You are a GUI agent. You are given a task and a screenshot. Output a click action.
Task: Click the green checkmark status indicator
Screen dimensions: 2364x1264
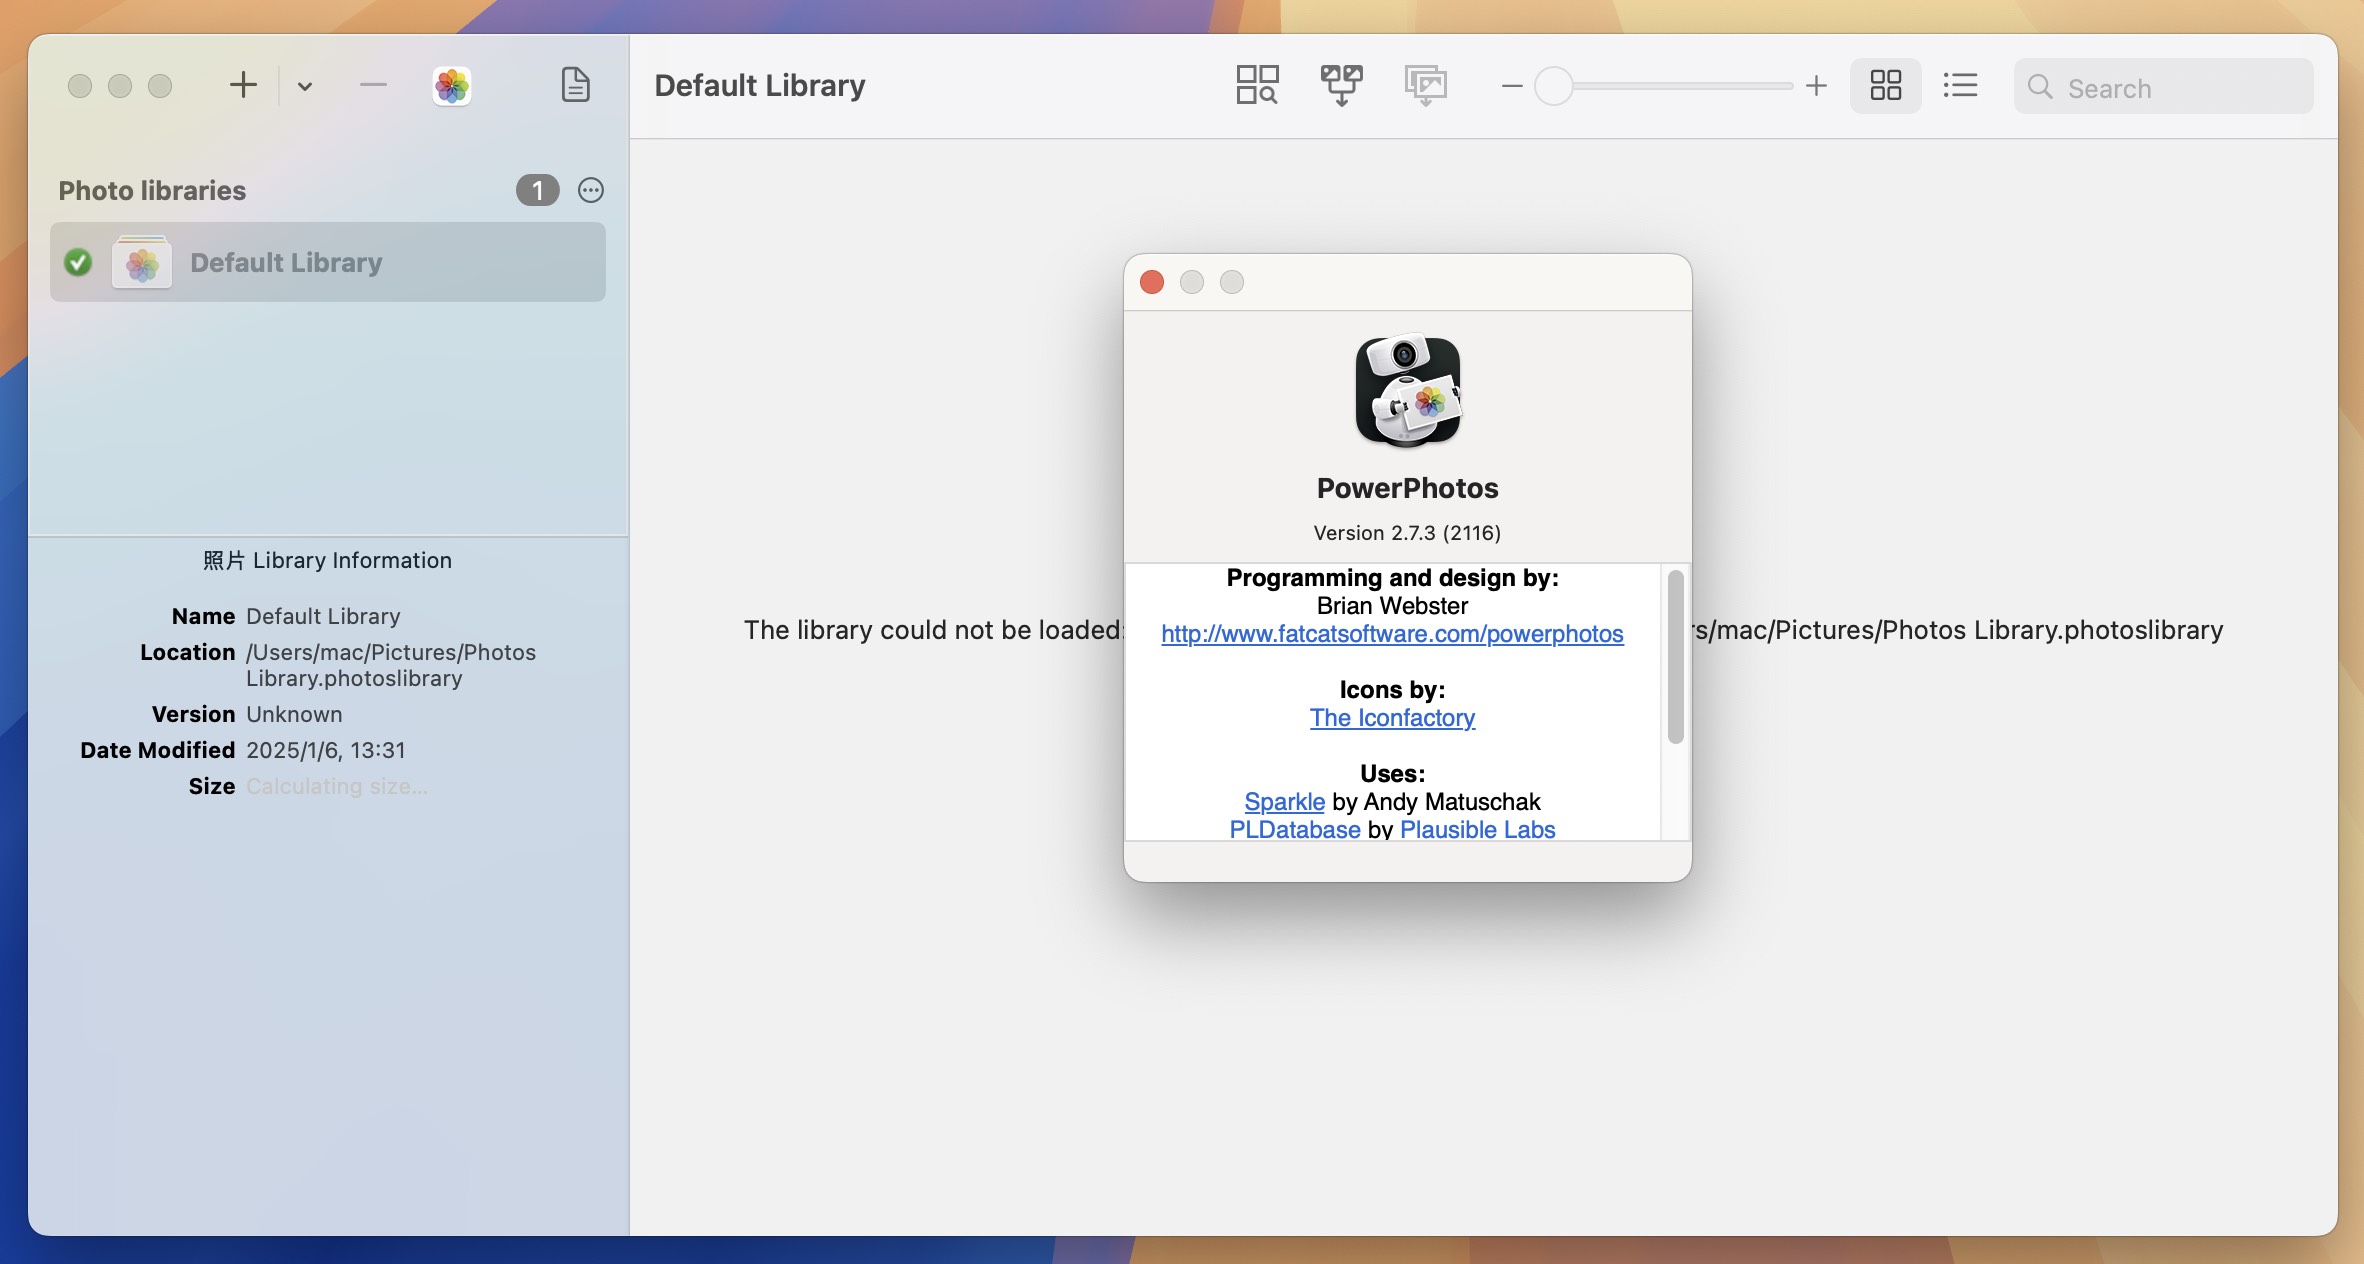click(x=78, y=261)
